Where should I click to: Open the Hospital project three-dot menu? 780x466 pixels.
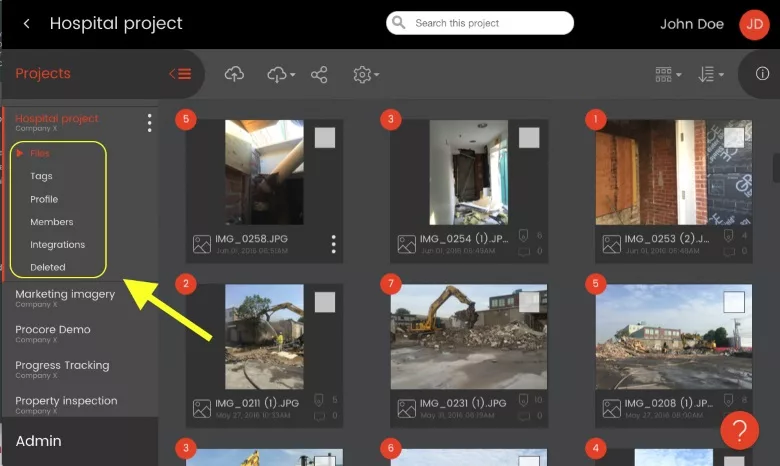149,123
